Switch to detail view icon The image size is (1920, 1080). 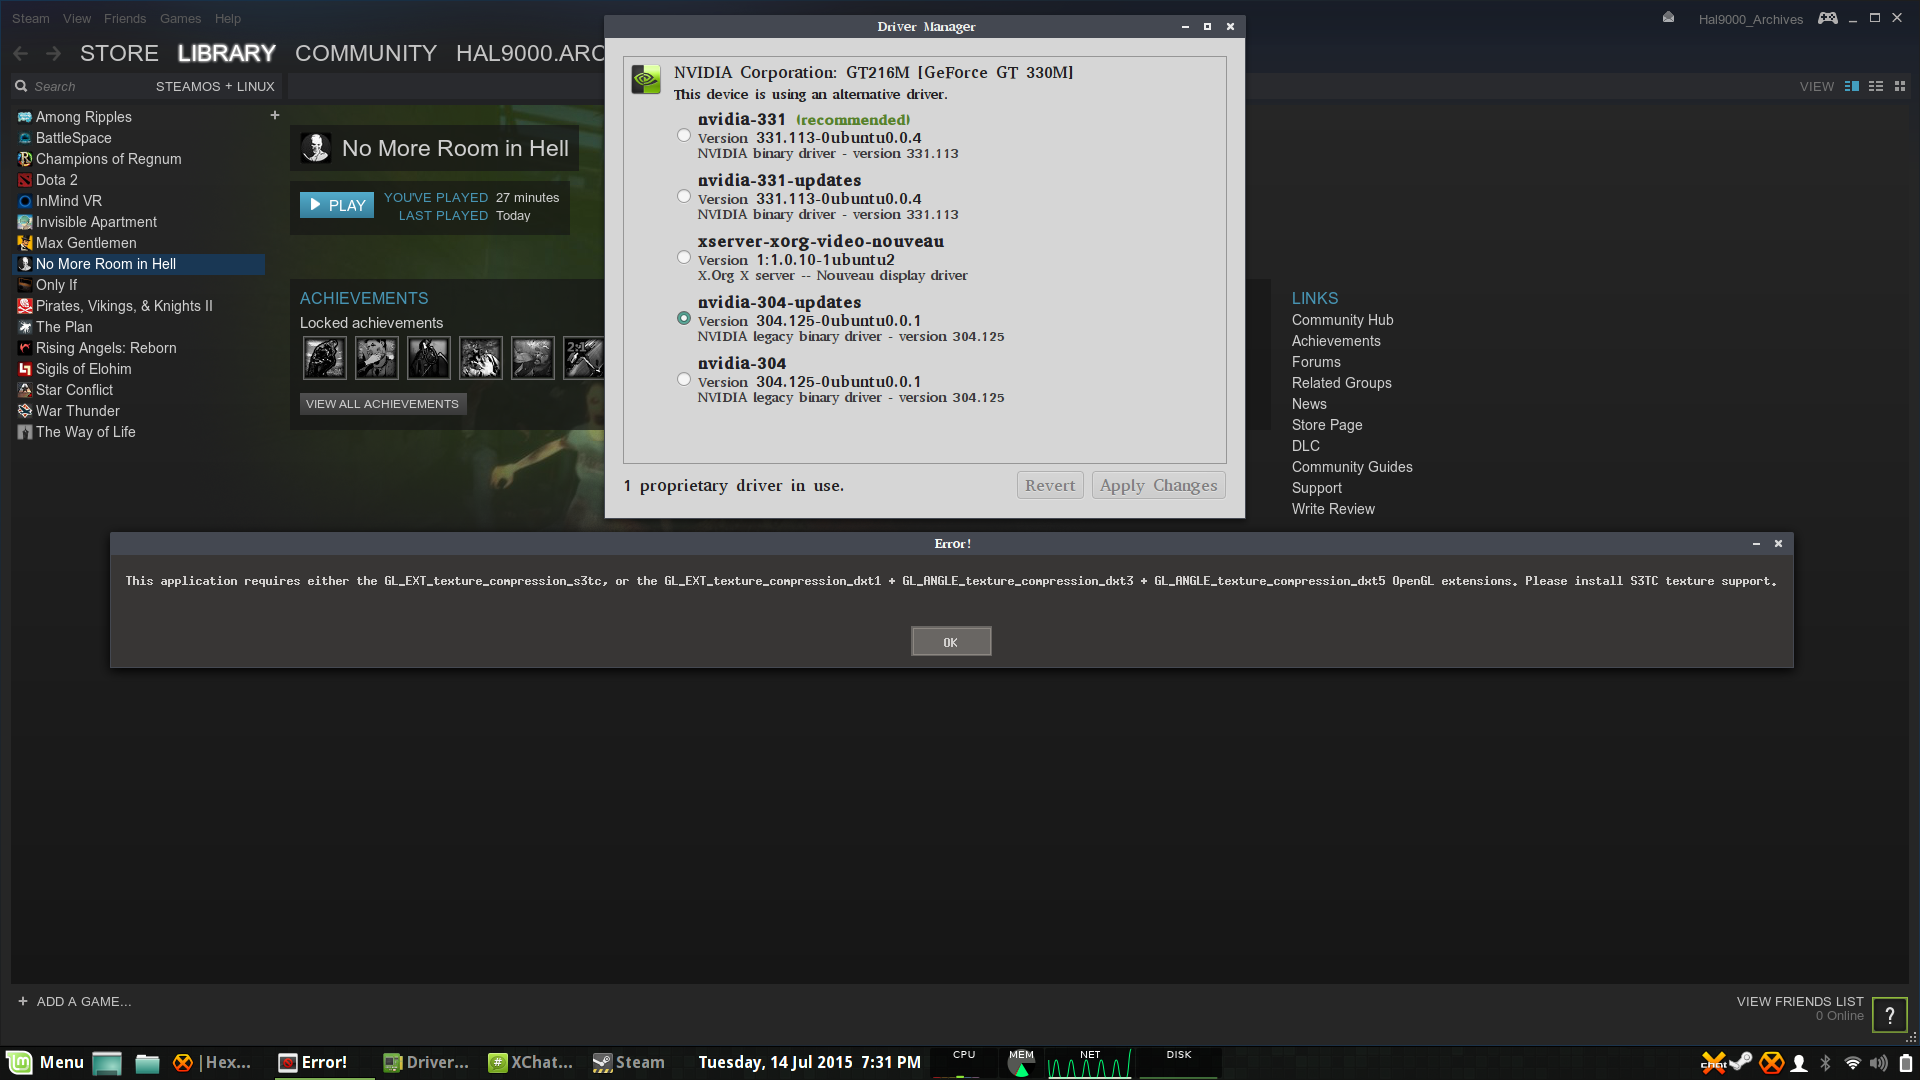pyautogui.click(x=1852, y=87)
